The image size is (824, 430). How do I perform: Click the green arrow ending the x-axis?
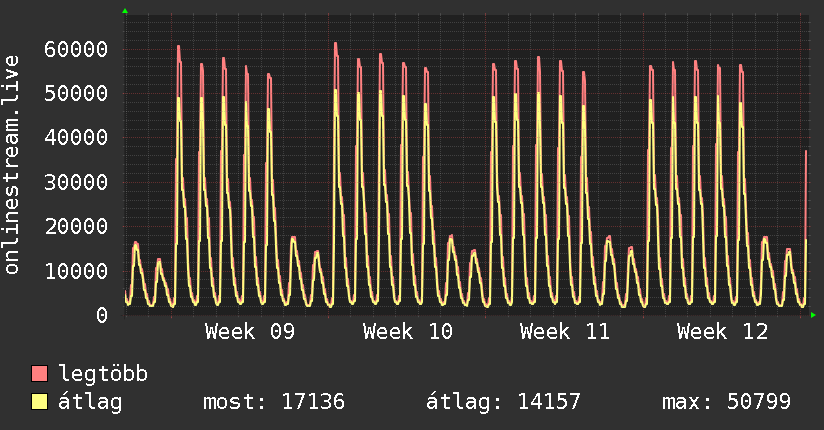(813, 315)
